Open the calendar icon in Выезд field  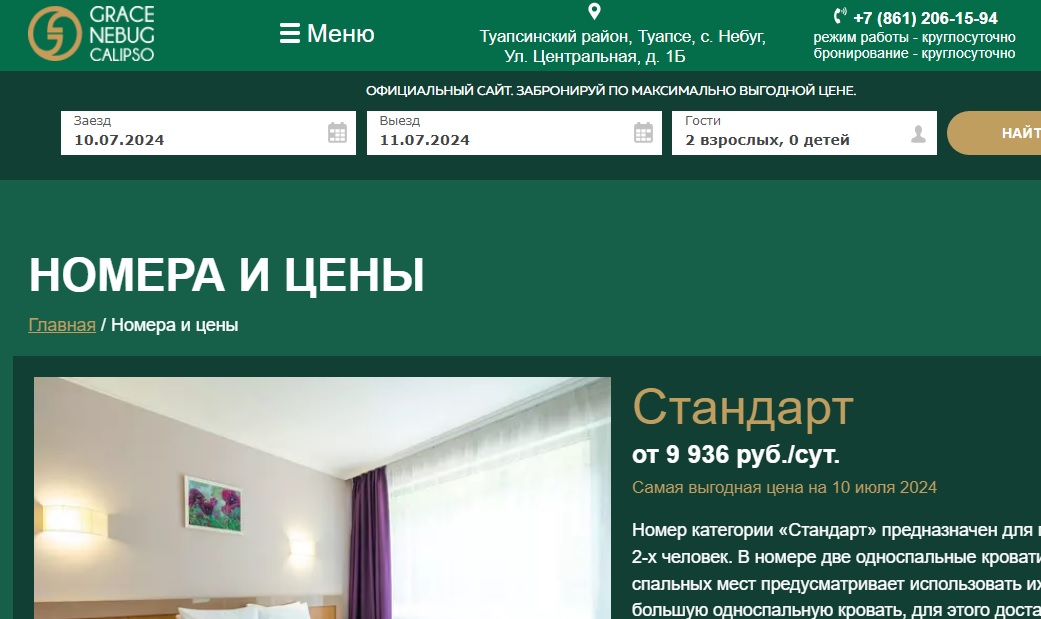click(x=643, y=133)
